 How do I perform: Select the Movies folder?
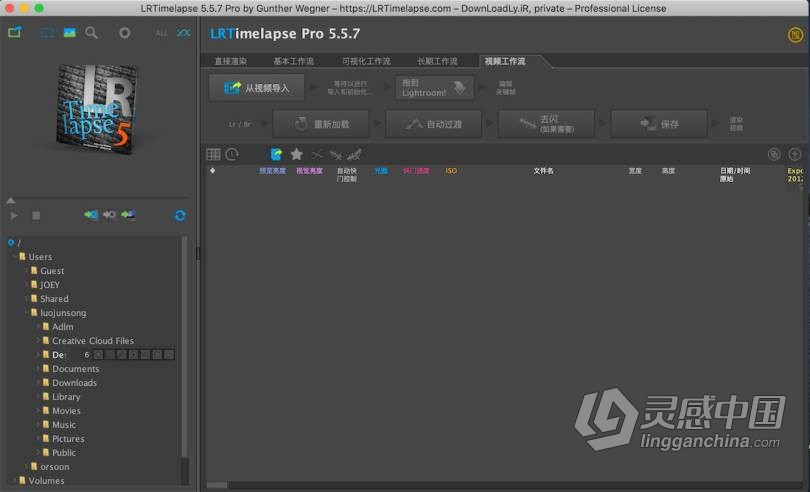[x=66, y=410]
